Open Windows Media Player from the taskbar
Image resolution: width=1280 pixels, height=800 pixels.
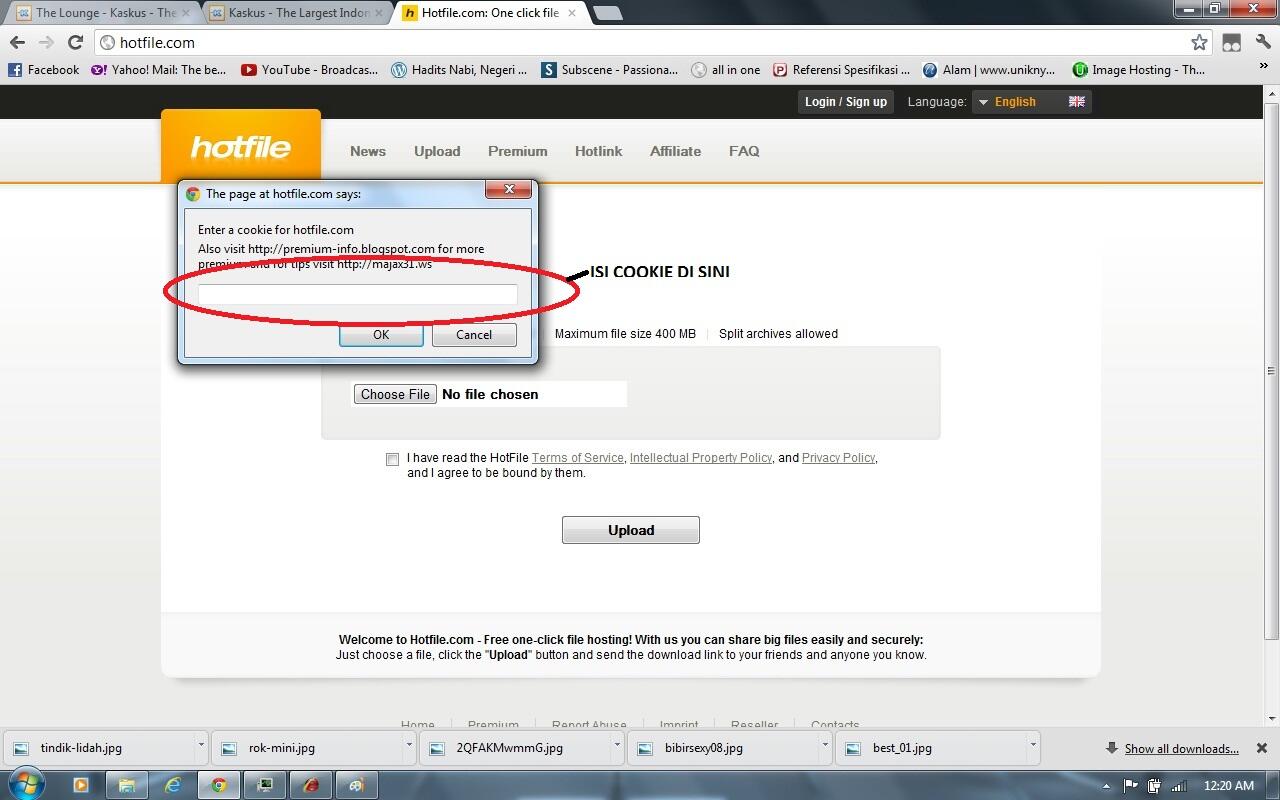(x=81, y=785)
